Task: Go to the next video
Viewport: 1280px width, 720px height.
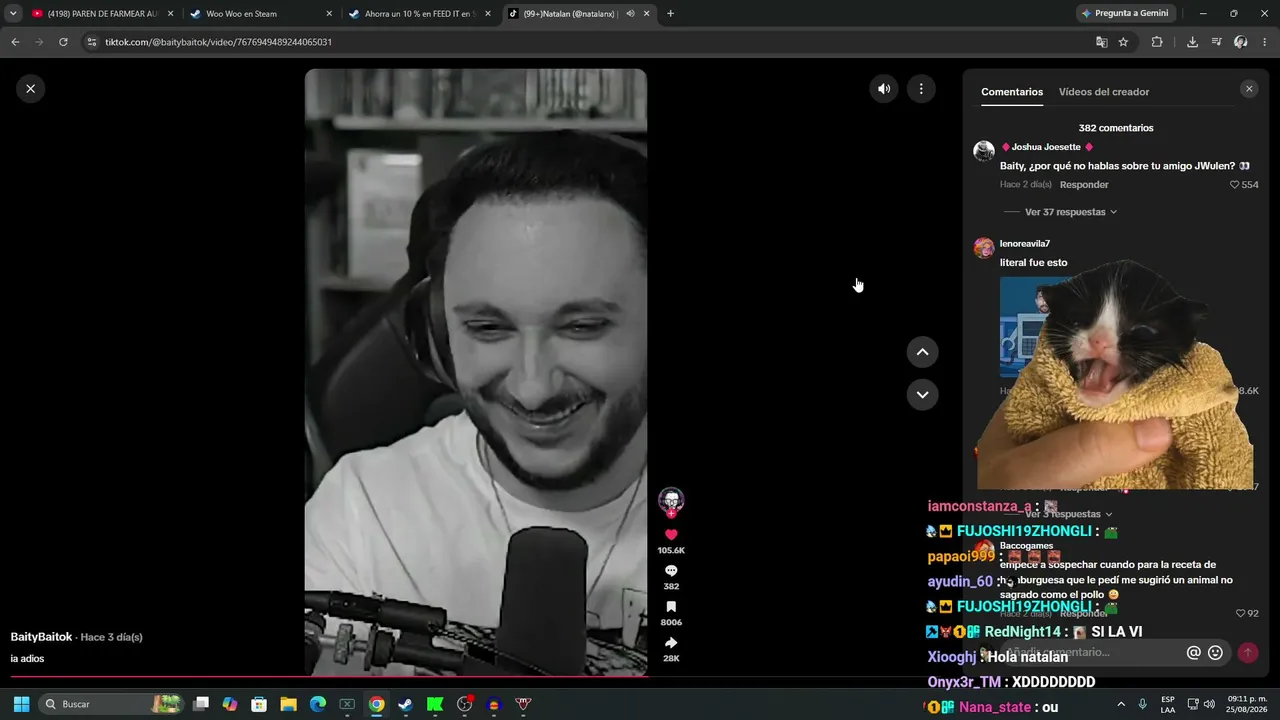Action: click(x=922, y=395)
